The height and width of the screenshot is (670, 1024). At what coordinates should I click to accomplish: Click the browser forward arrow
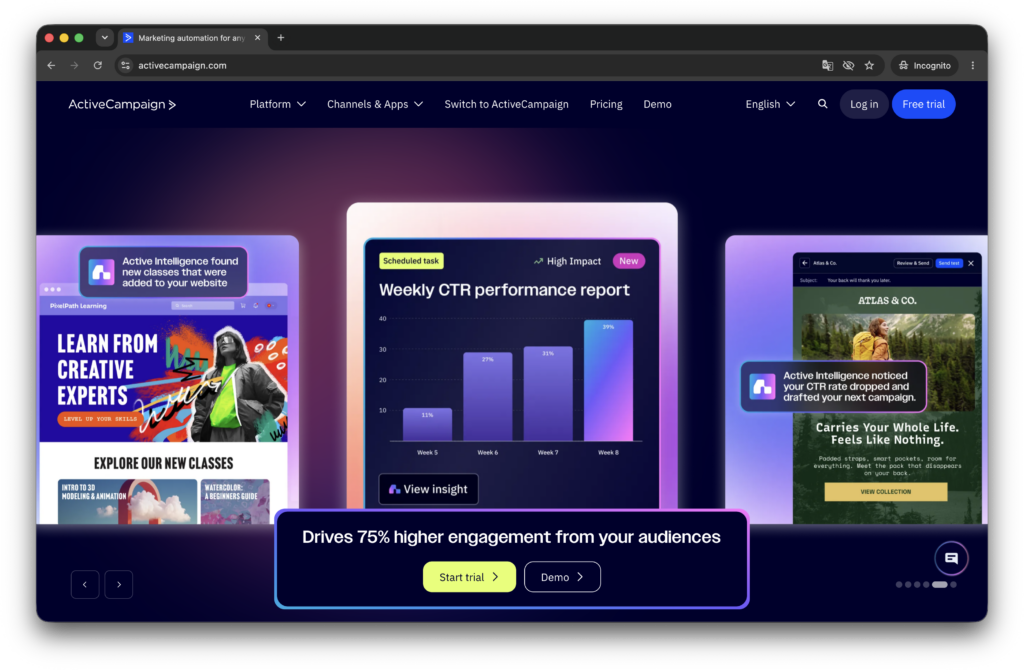click(x=74, y=65)
